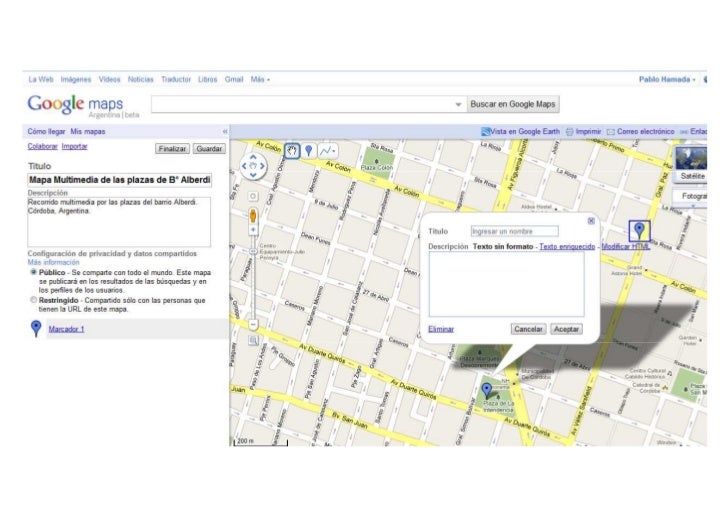Screen dimensions: 728x515
Task: Click the Guardar button
Action: (x=209, y=149)
